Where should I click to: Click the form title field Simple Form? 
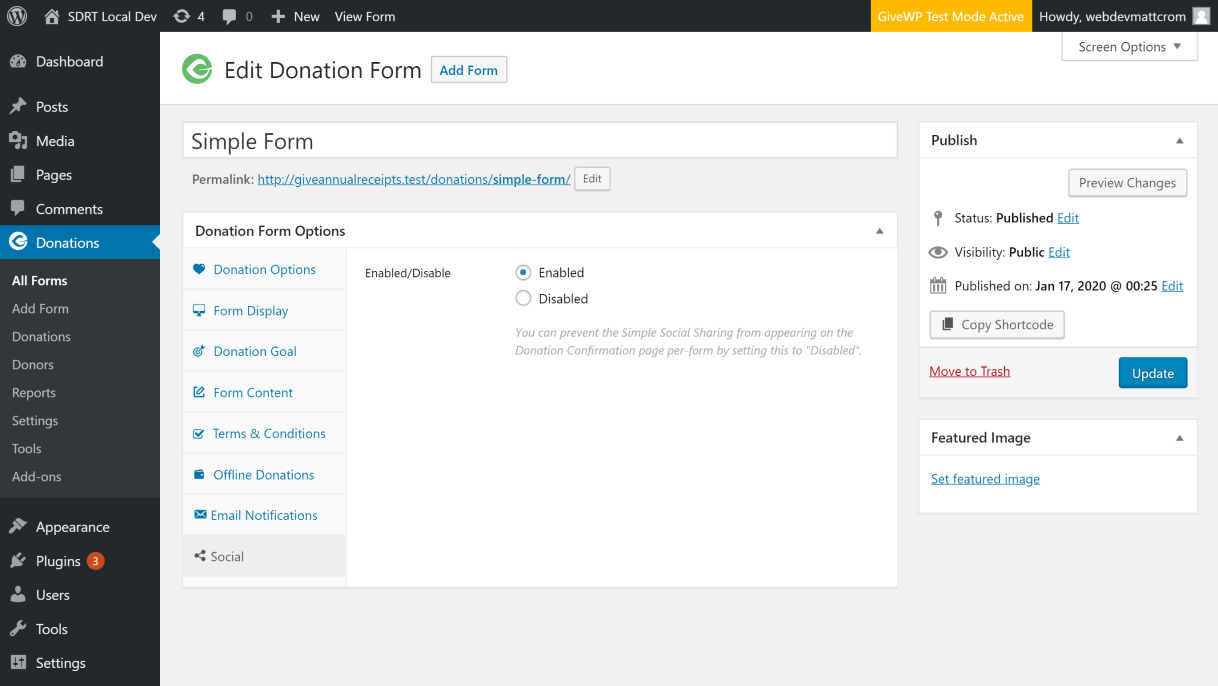click(540, 141)
